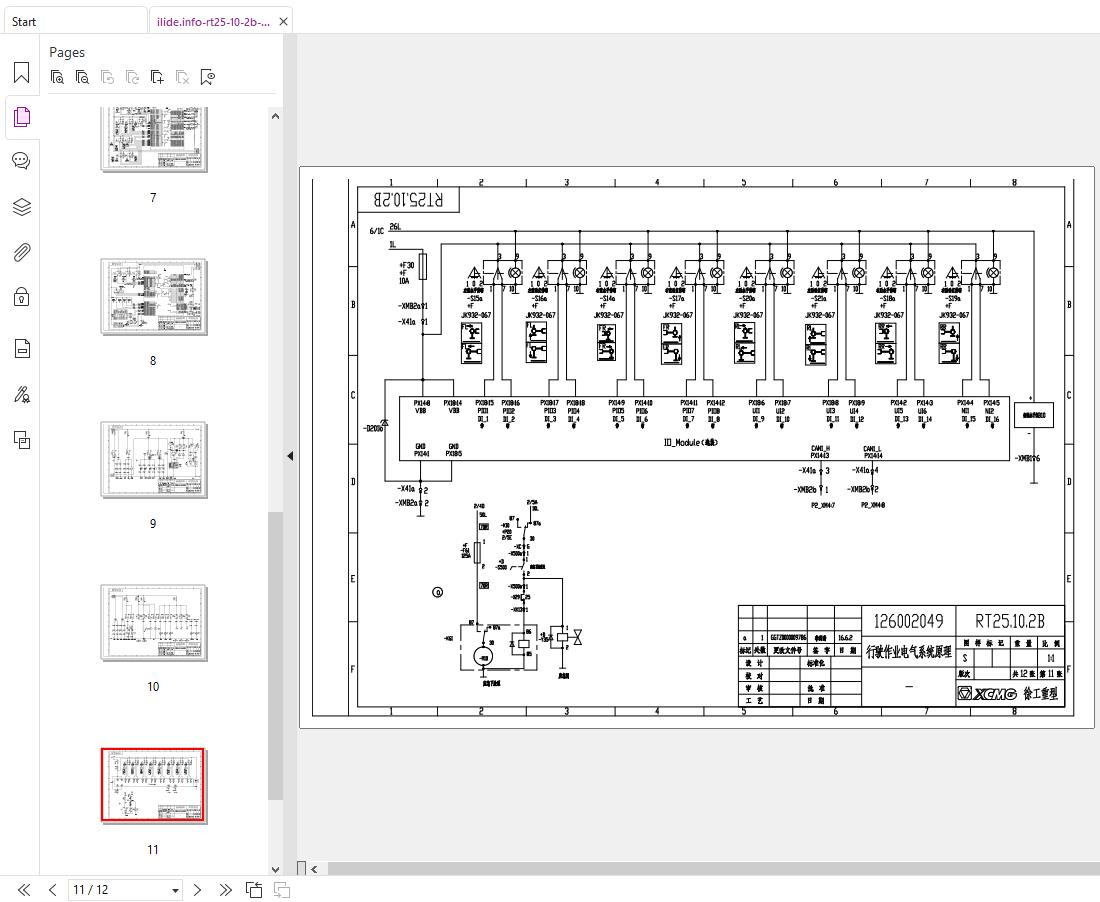Open the Attachments panel

pyautogui.click(x=21, y=252)
